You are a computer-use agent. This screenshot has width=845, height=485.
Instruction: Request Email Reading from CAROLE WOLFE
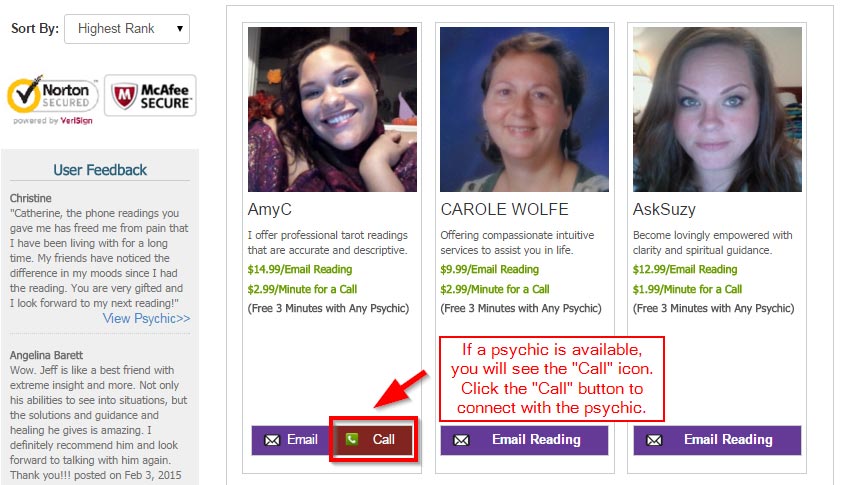click(524, 440)
